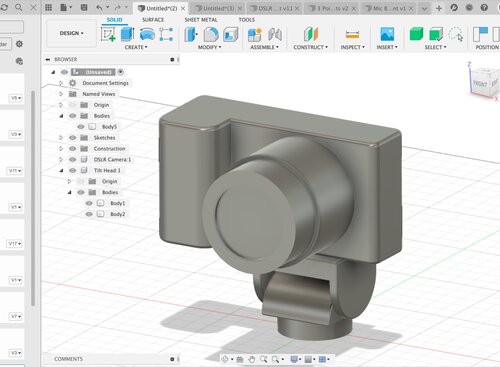500x367 pixels.
Task: Collapse the Browser panel arrow
Action: pyautogui.click(x=48, y=59)
